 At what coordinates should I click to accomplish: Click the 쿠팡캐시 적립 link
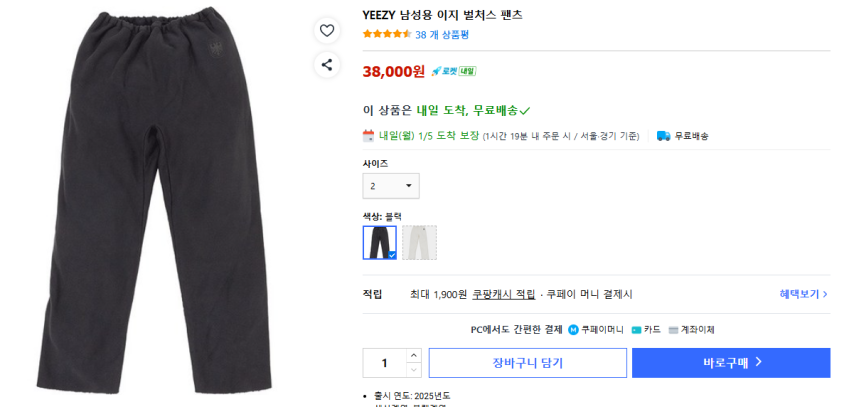pos(504,294)
